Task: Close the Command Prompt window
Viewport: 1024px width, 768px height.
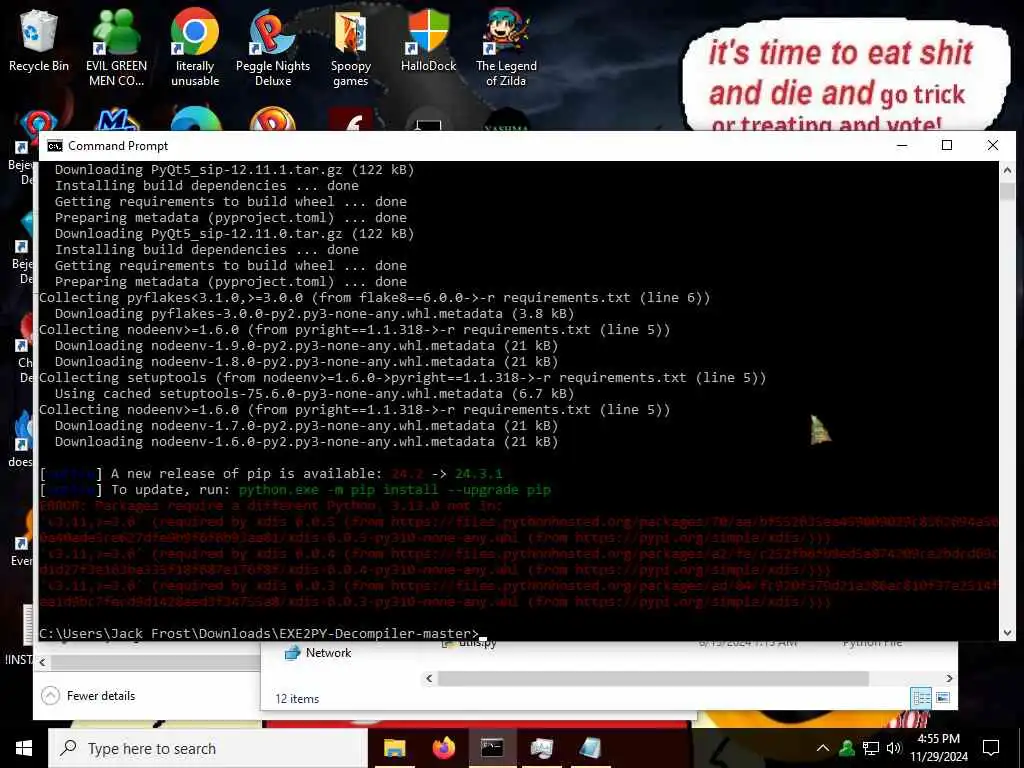Action: point(993,146)
